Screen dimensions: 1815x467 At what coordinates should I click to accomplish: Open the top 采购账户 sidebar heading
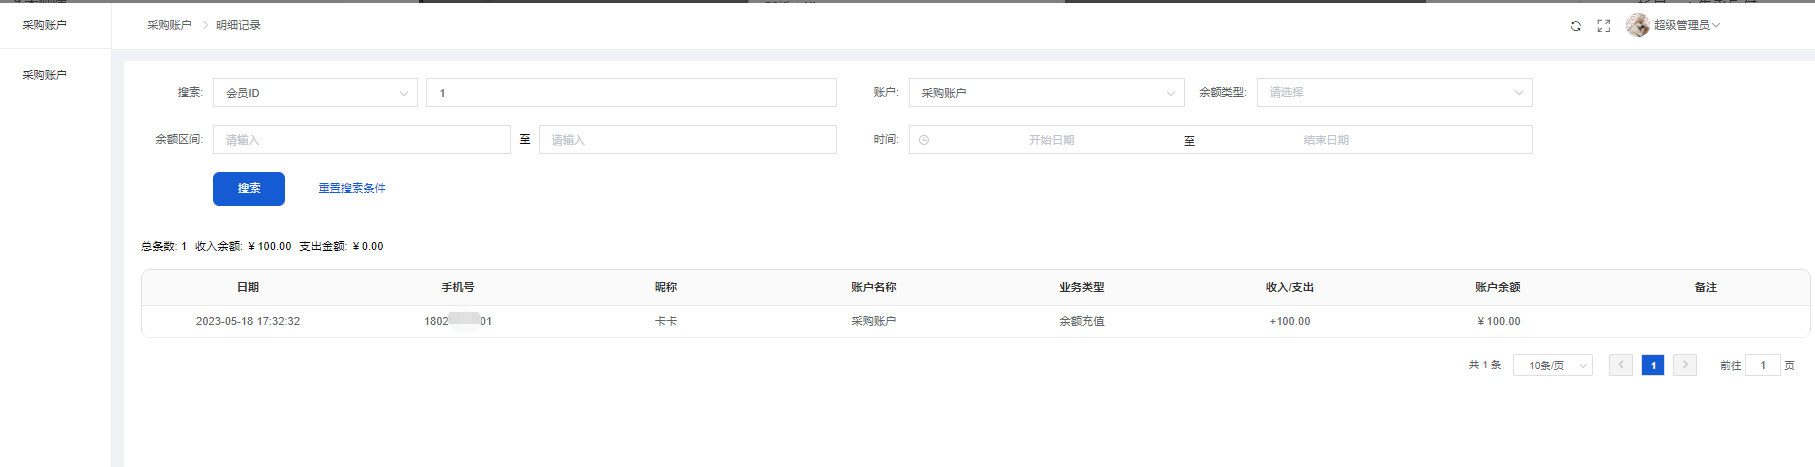[45, 25]
